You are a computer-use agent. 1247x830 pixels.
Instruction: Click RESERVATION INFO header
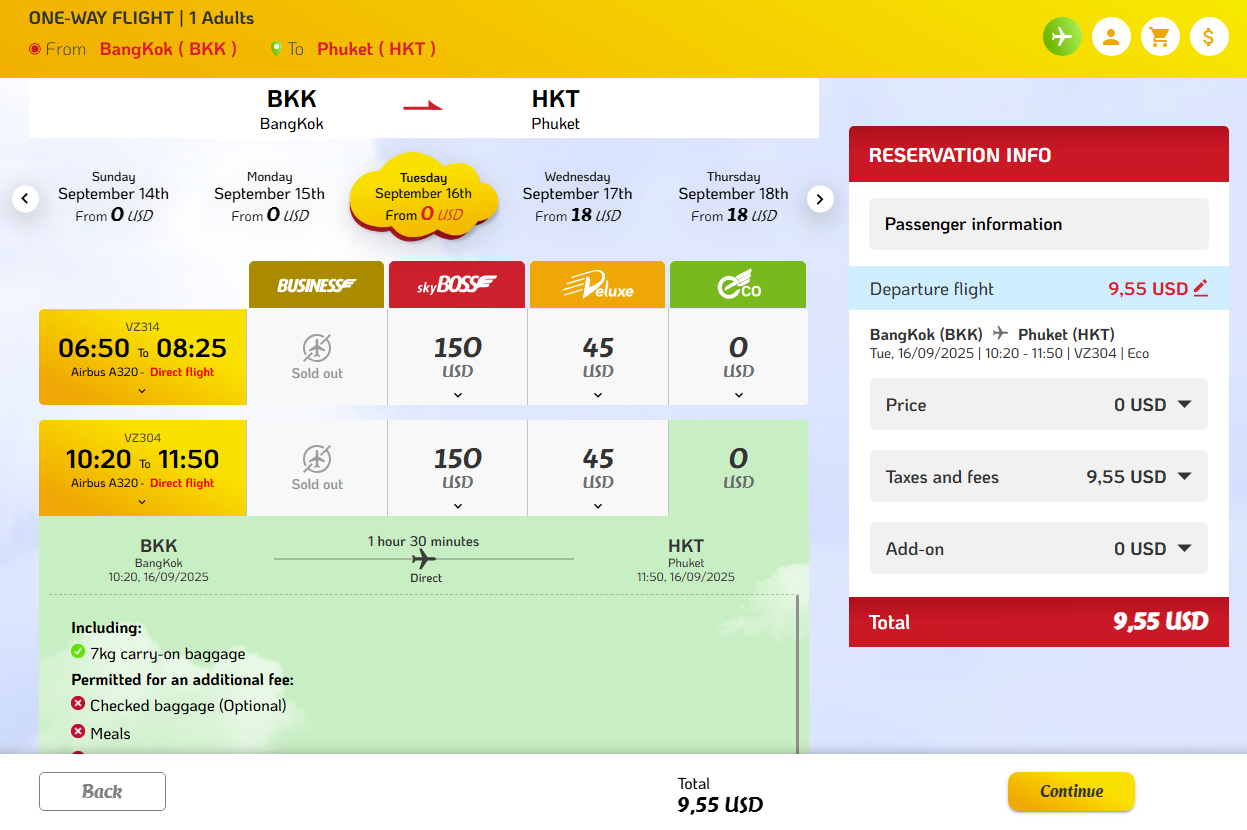tap(1039, 154)
